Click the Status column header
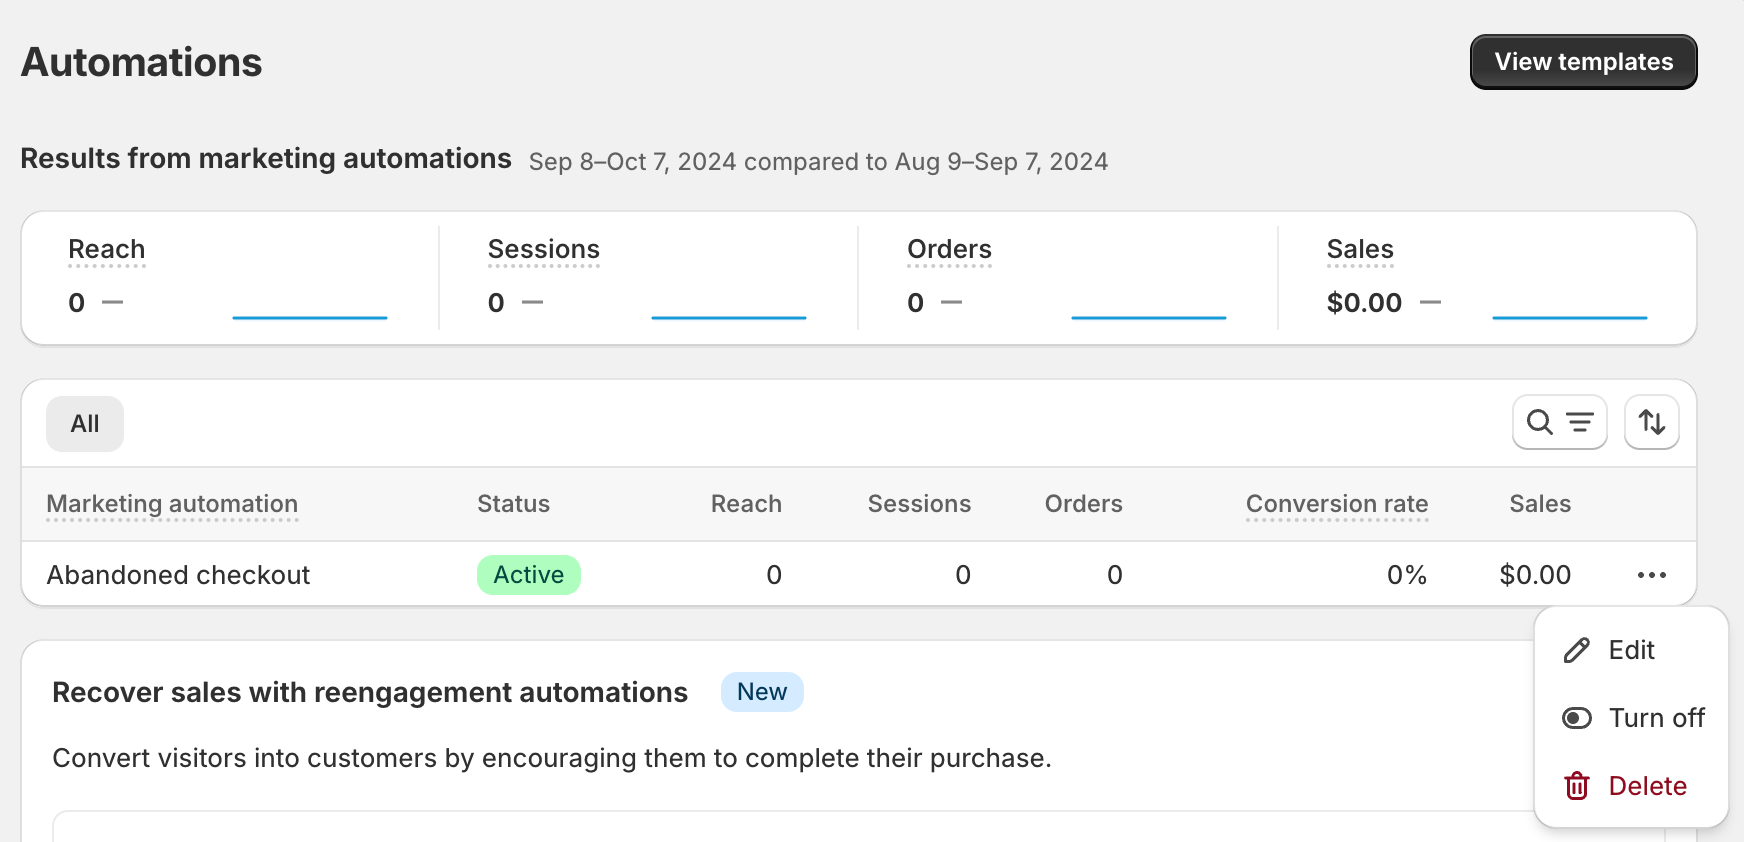1744x842 pixels. coord(513,504)
